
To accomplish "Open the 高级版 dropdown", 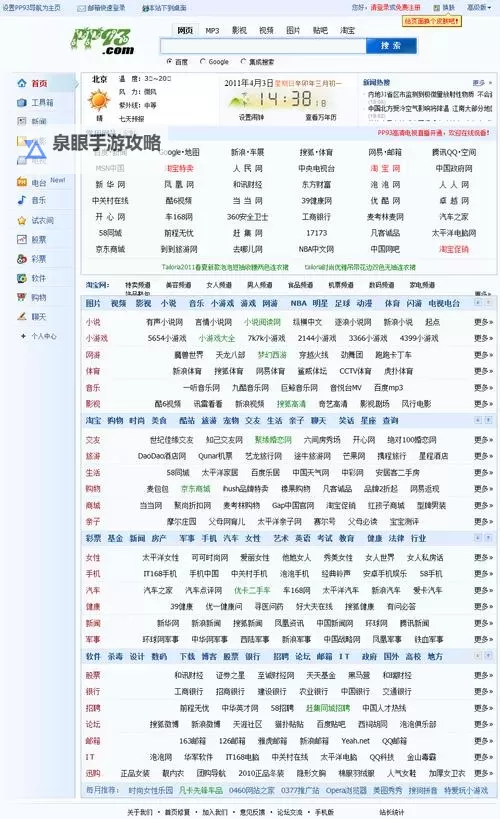I will [x=479, y=7].
